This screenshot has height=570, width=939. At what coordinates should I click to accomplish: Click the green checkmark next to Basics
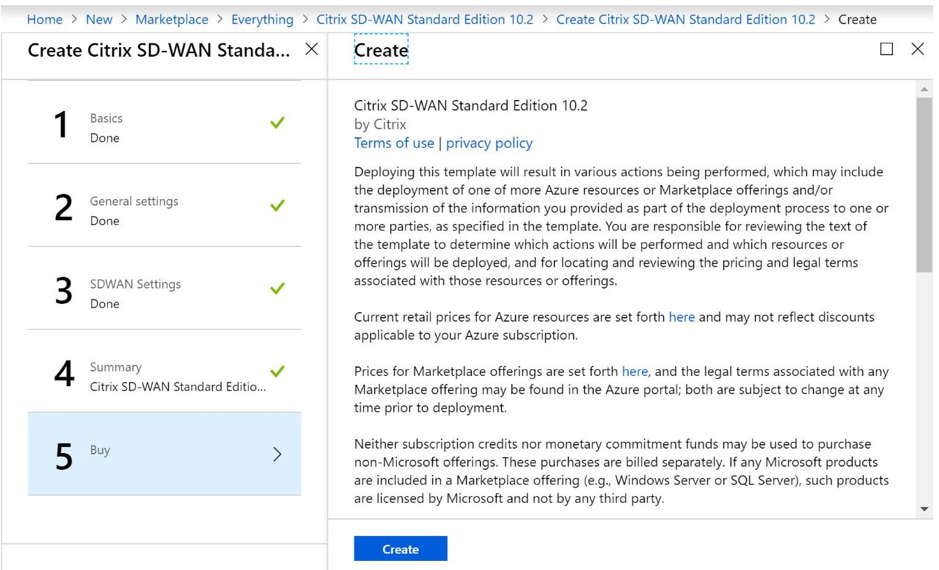click(277, 122)
